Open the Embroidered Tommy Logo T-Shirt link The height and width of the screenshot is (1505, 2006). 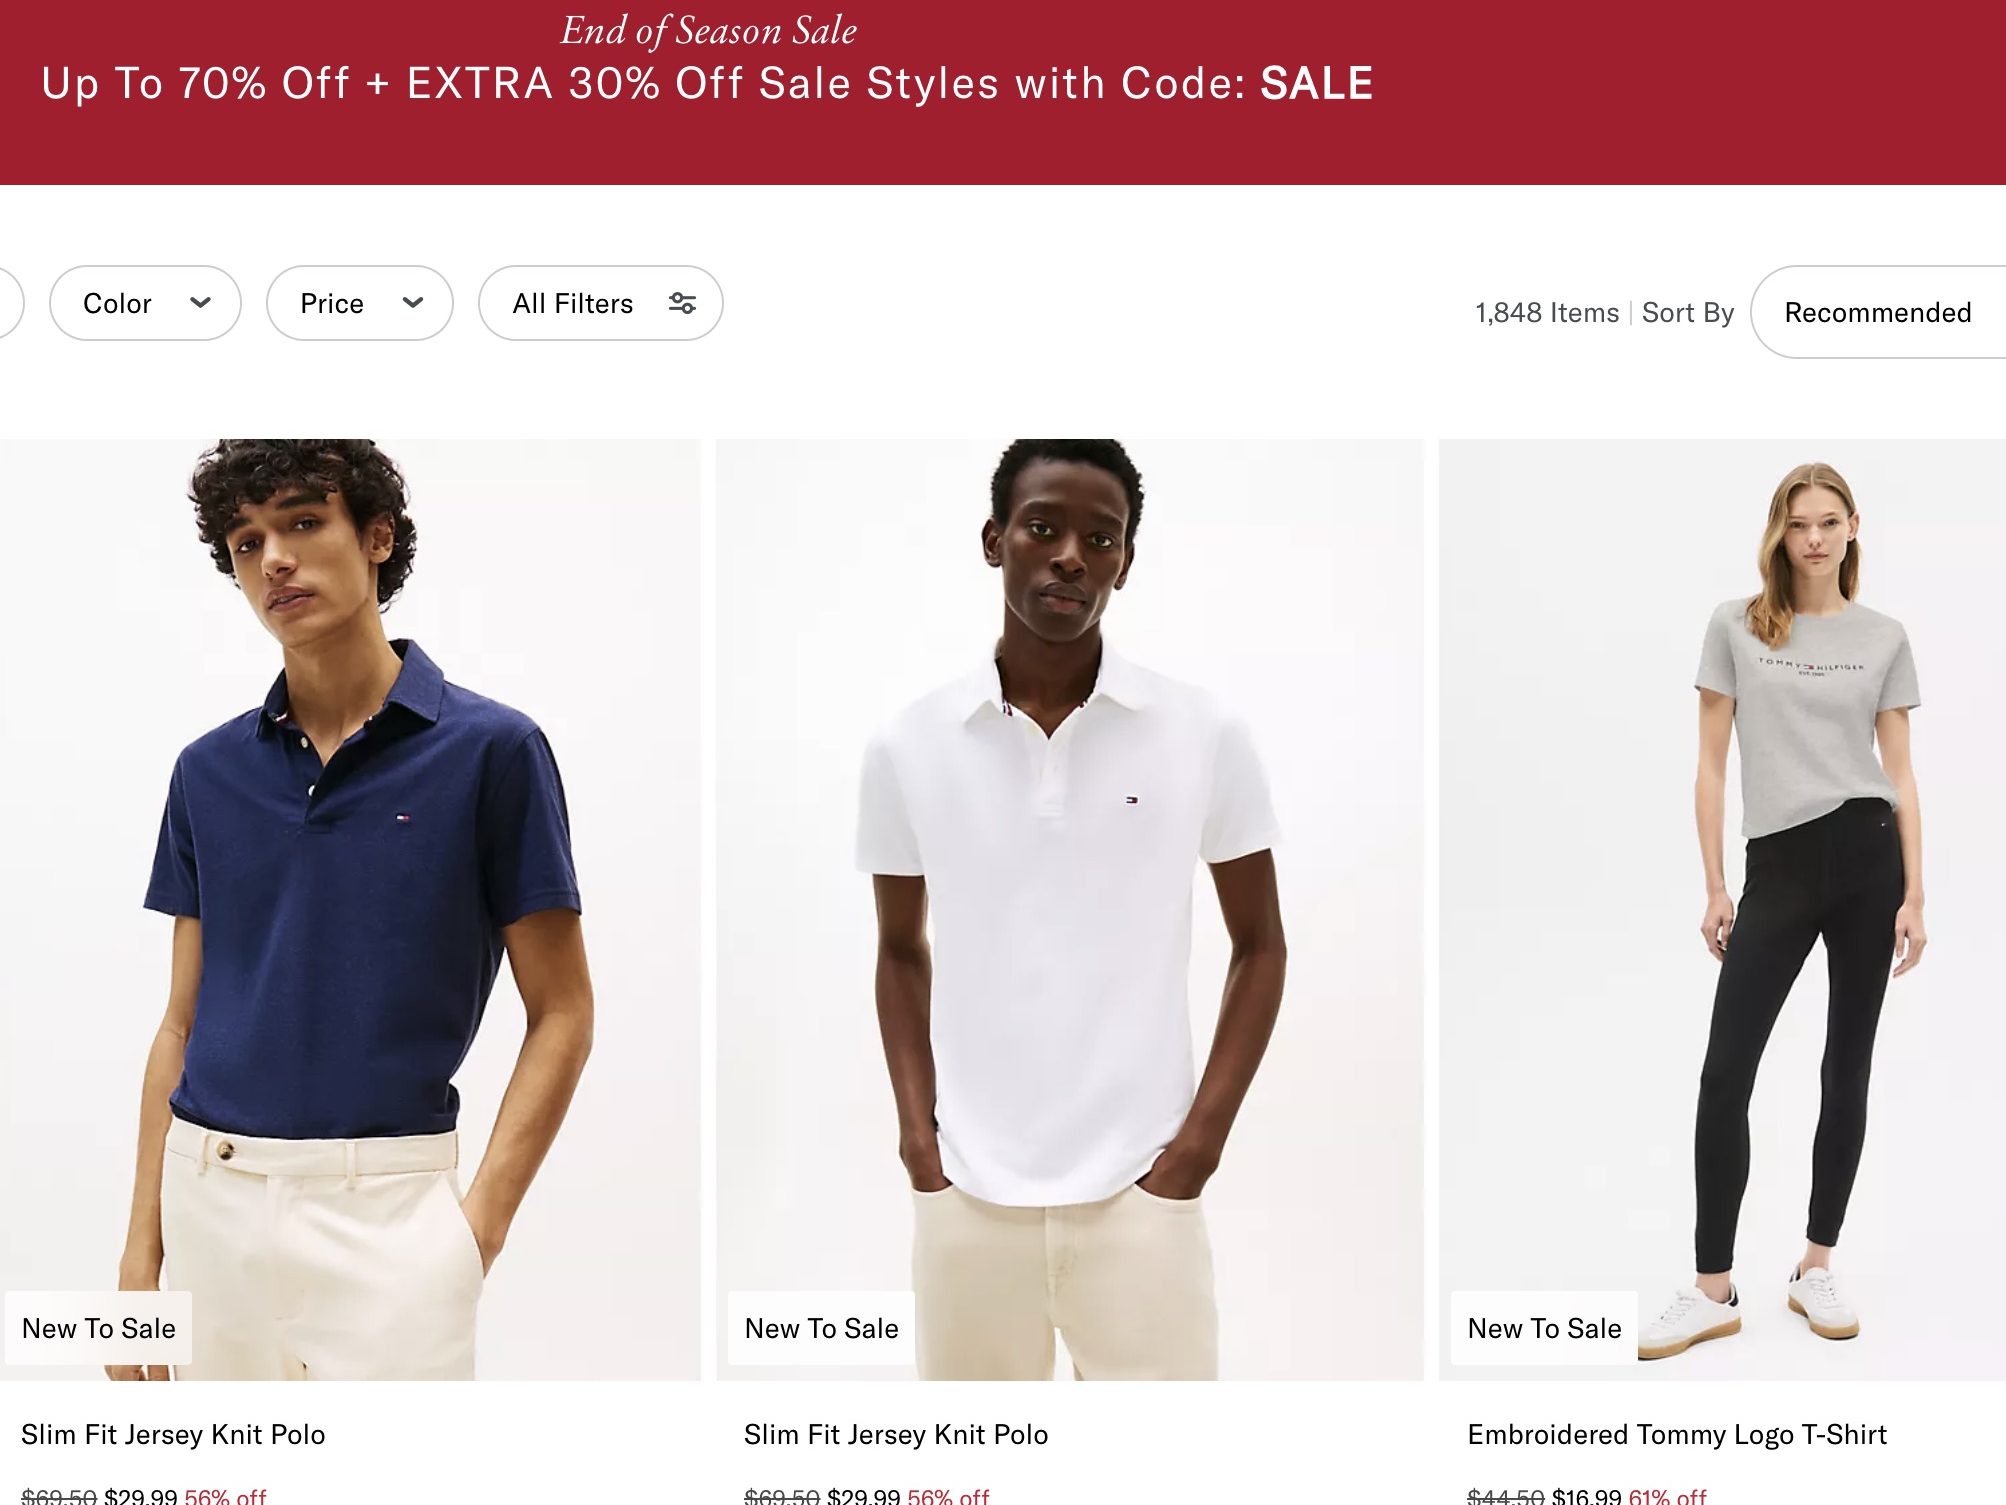pyautogui.click(x=1677, y=1435)
